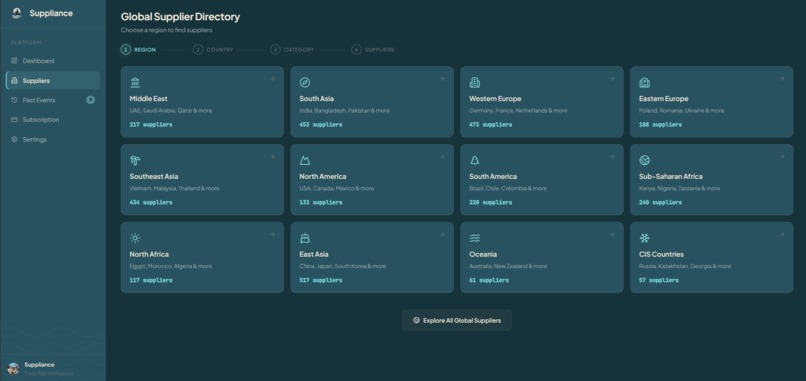Viewport: 806px width, 381px height.
Task: Click the arrow on South Asia card
Action: [x=442, y=79]
